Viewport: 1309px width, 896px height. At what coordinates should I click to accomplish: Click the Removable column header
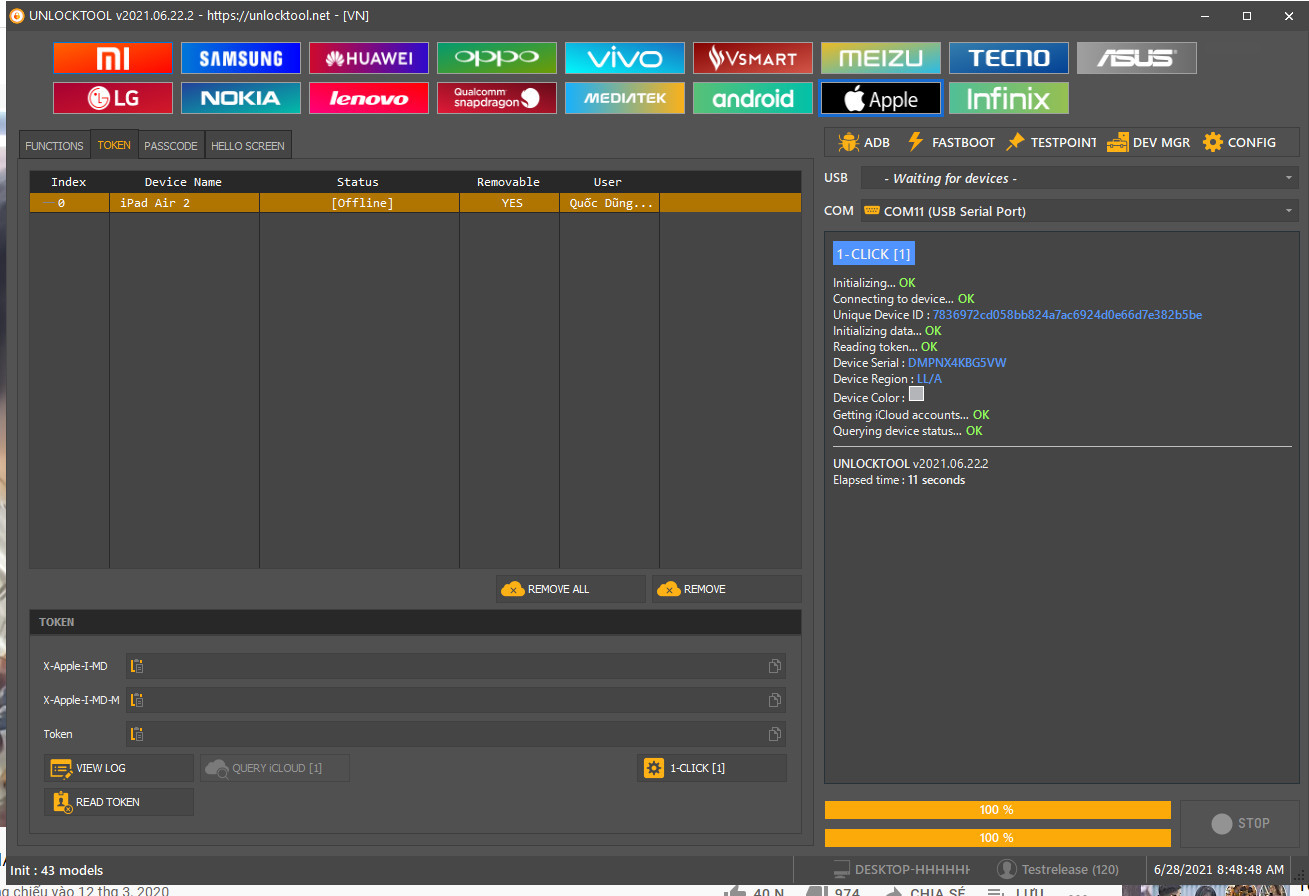point(508,182)
